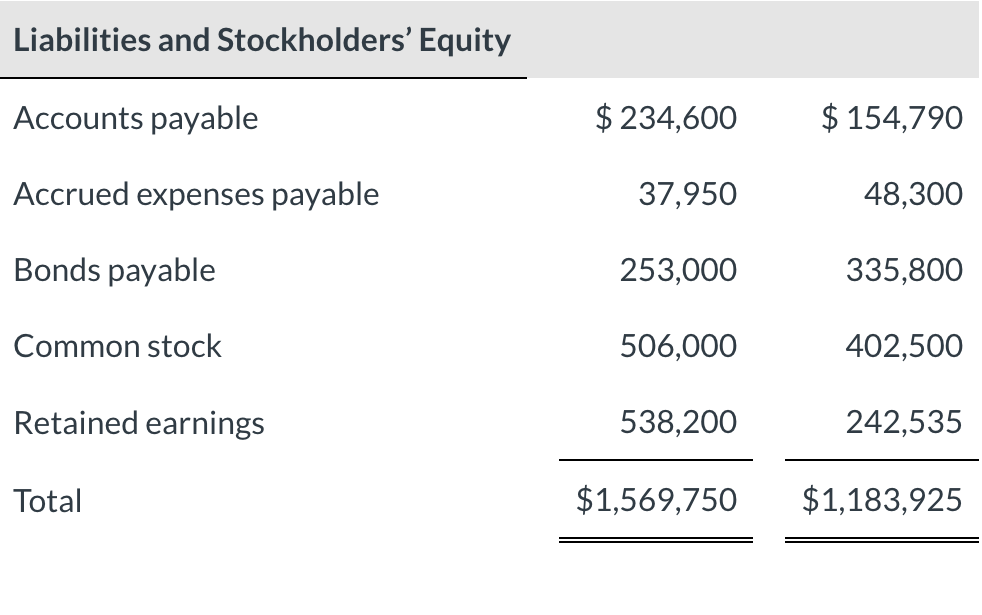Click the 37,950 accrued expenses value
982x615 pixels.
(x=688, y=194)
